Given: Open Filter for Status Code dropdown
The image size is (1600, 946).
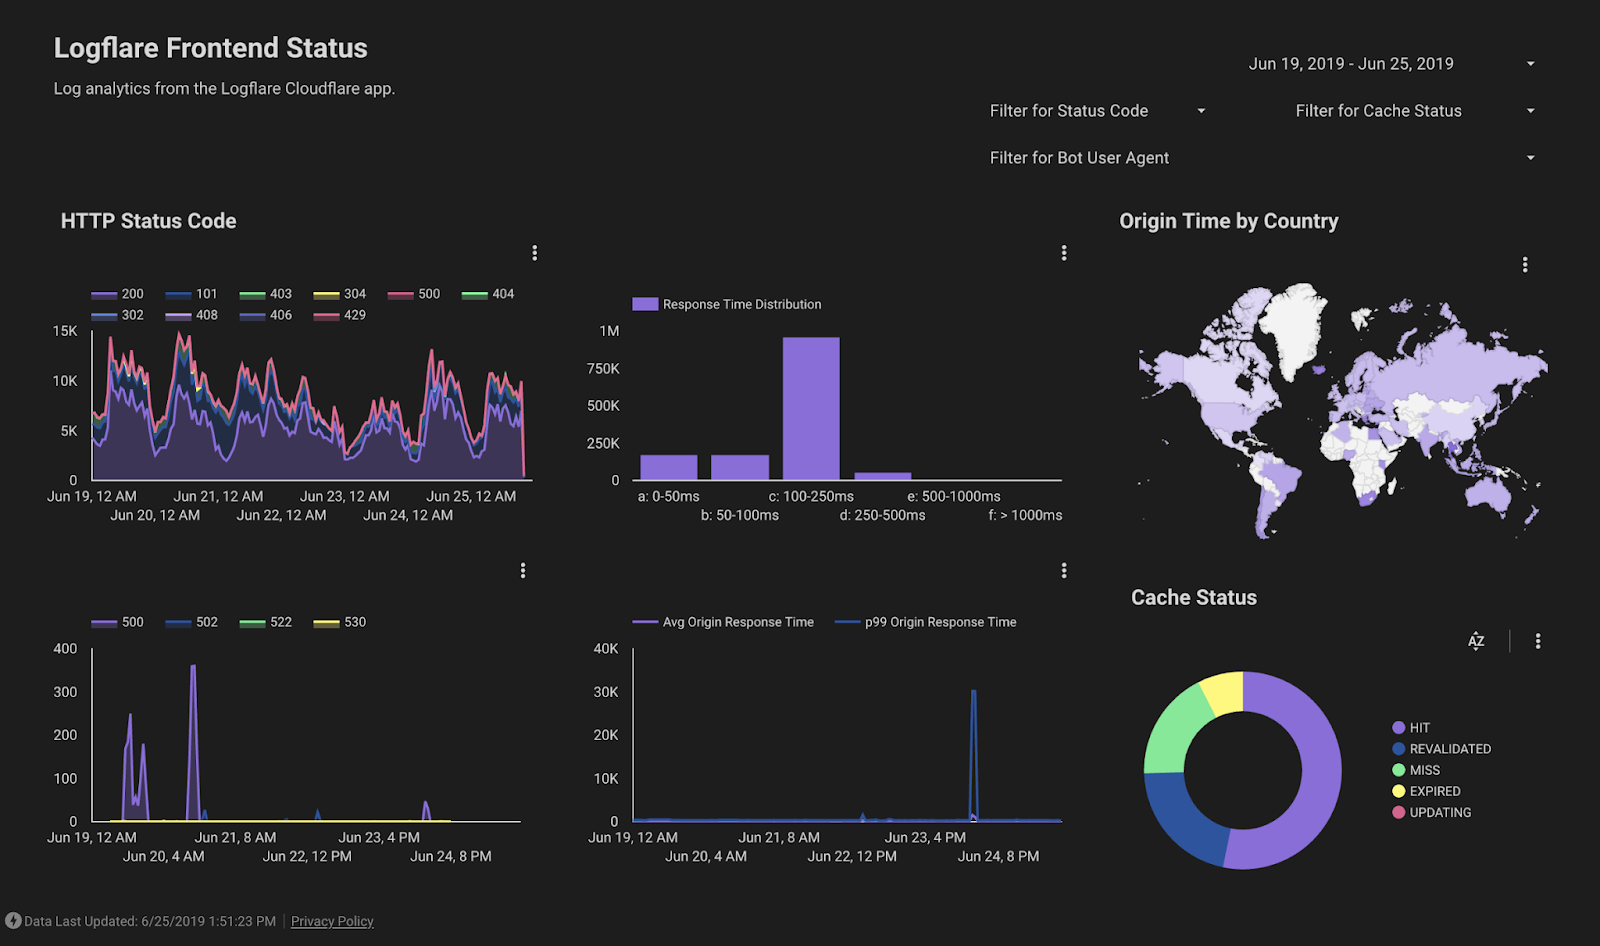Looking at the screenshot, I should click(1098, 111).
